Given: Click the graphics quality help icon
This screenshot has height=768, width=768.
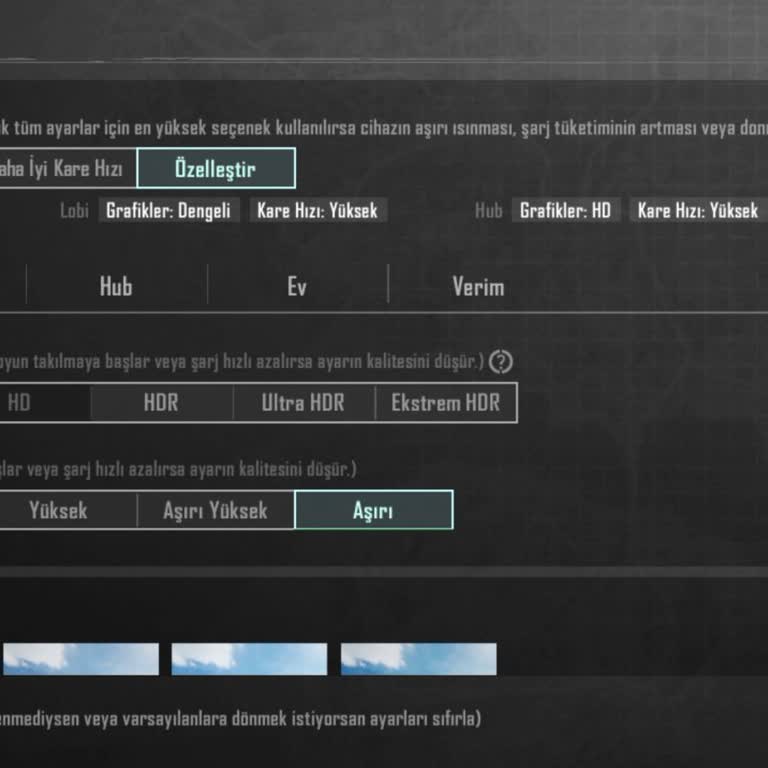Looking at the screenshot, I should pos(501,362).
